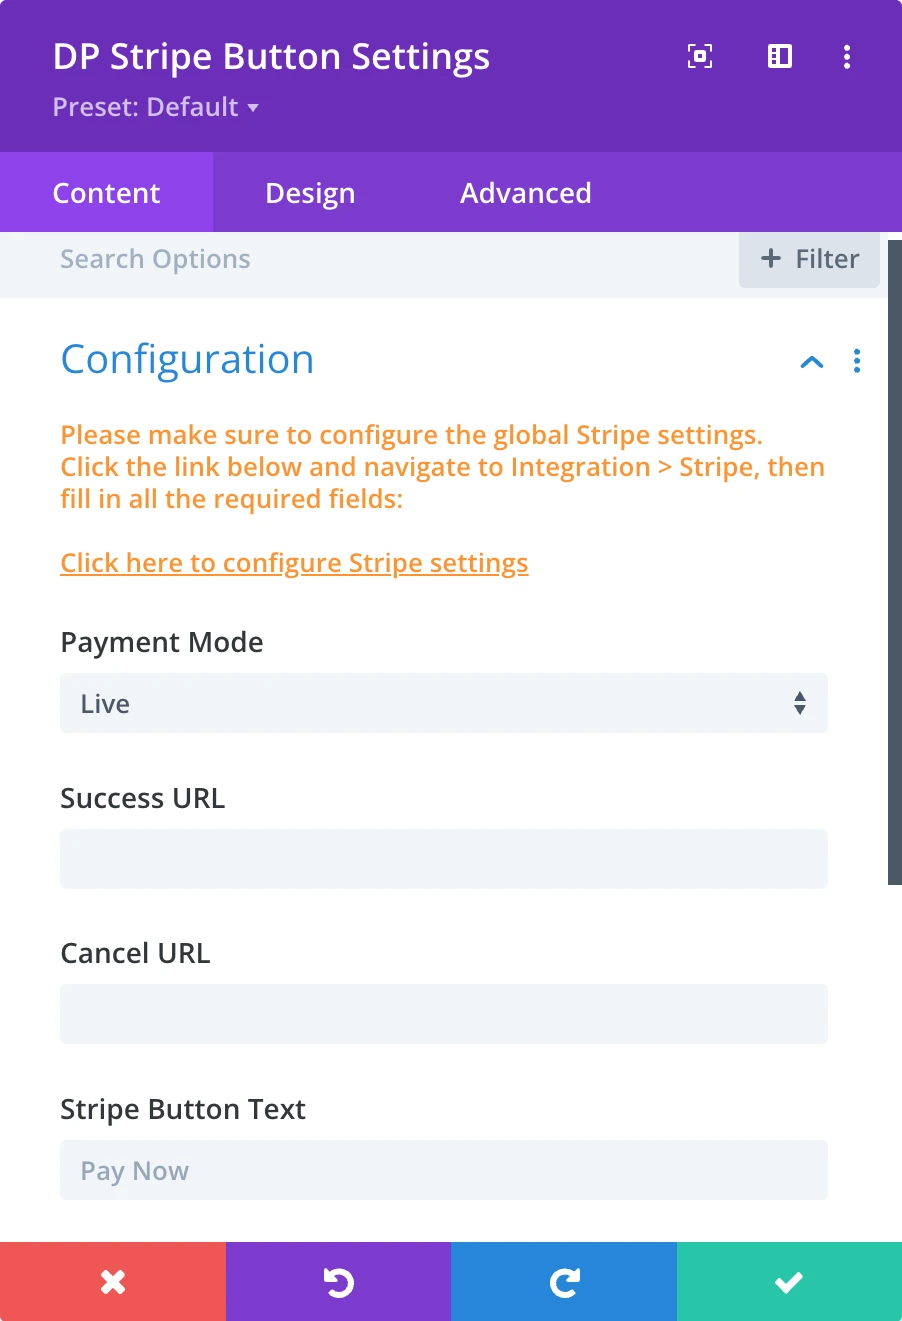
Task: Switch to the Advanced tab
Action: point(526,193)
